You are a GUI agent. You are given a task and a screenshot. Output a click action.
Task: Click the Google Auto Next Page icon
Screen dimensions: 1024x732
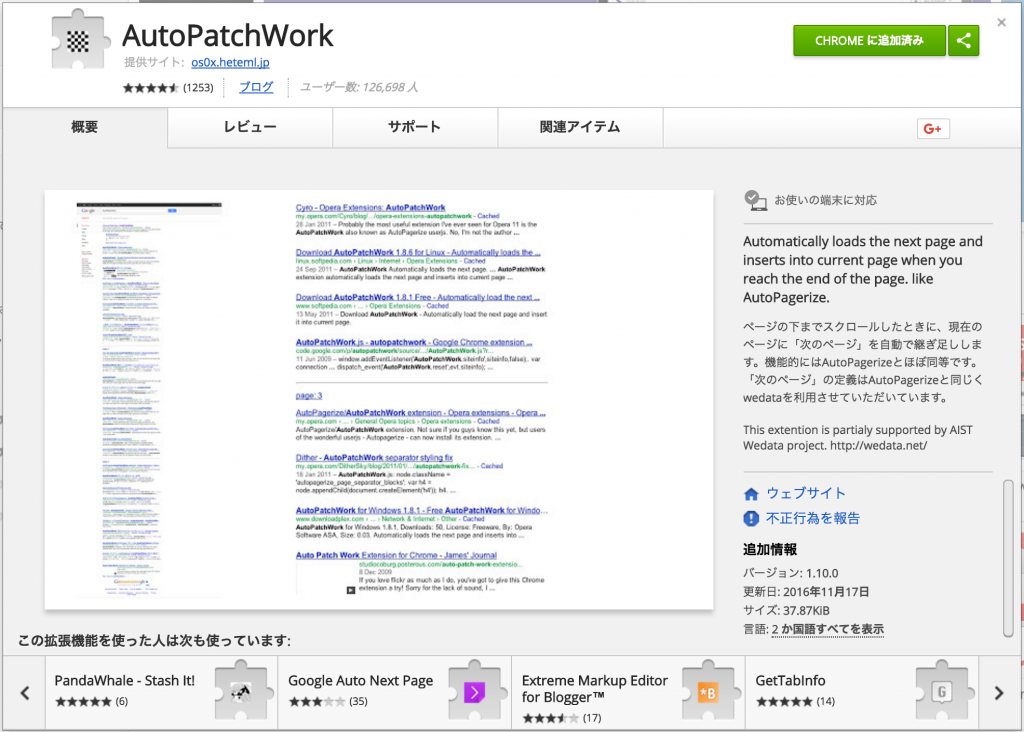tap(475, 692)
